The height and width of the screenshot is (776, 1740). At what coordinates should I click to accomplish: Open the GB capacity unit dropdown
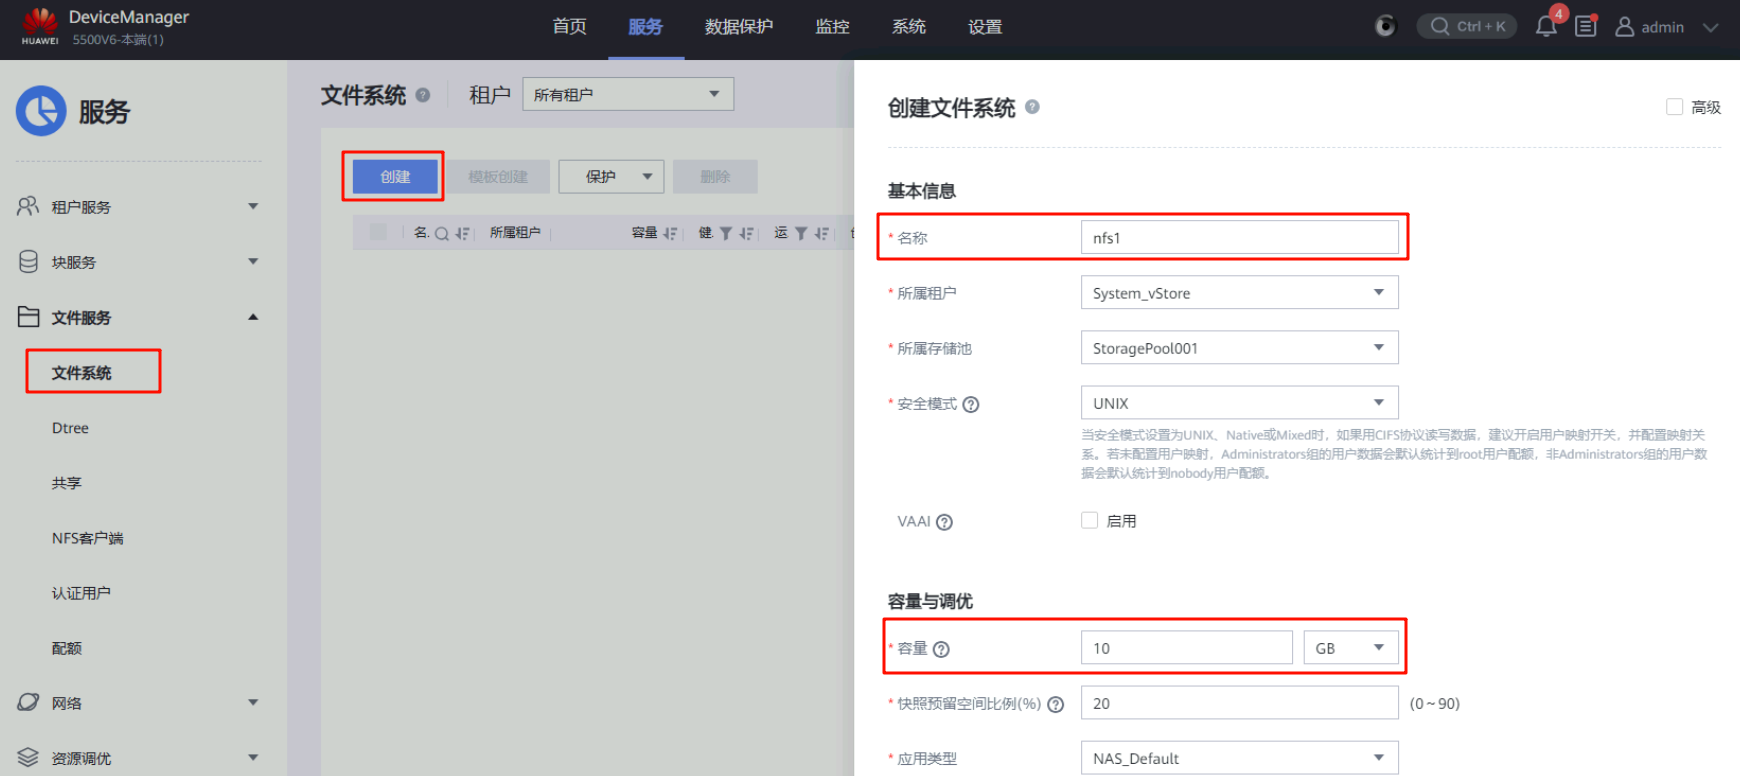pyautogui.click(x=1350, y=648)
